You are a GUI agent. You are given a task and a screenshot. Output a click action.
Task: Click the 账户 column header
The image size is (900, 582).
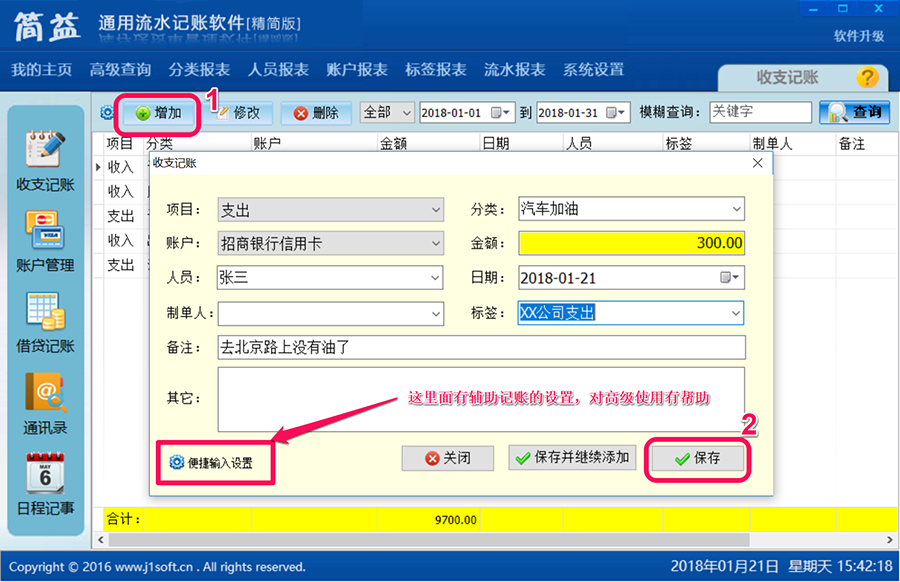314,143
